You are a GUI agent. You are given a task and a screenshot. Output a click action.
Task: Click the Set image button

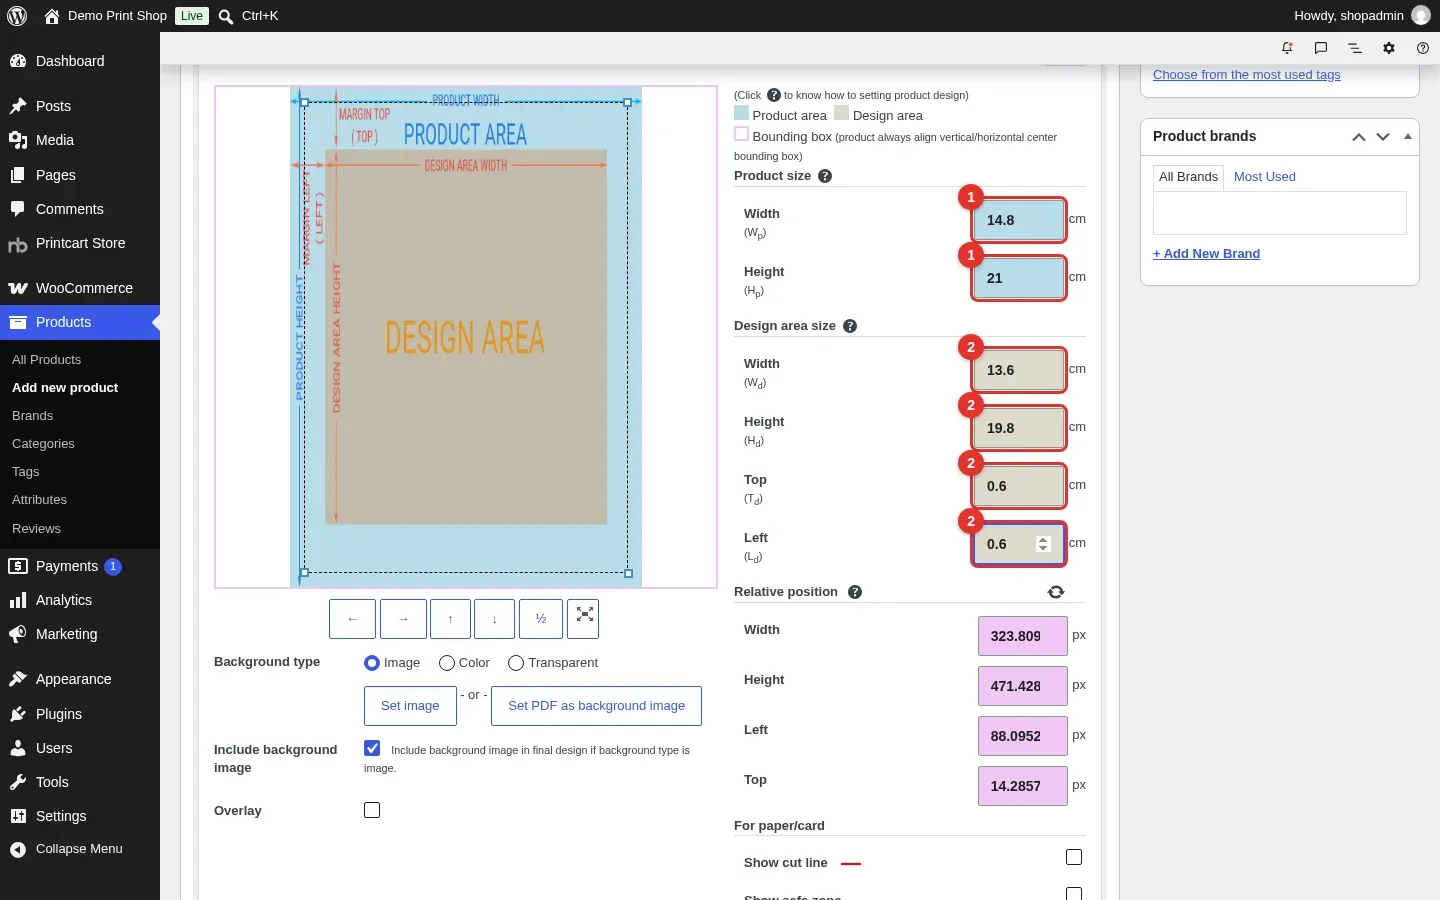click(410, 706)
